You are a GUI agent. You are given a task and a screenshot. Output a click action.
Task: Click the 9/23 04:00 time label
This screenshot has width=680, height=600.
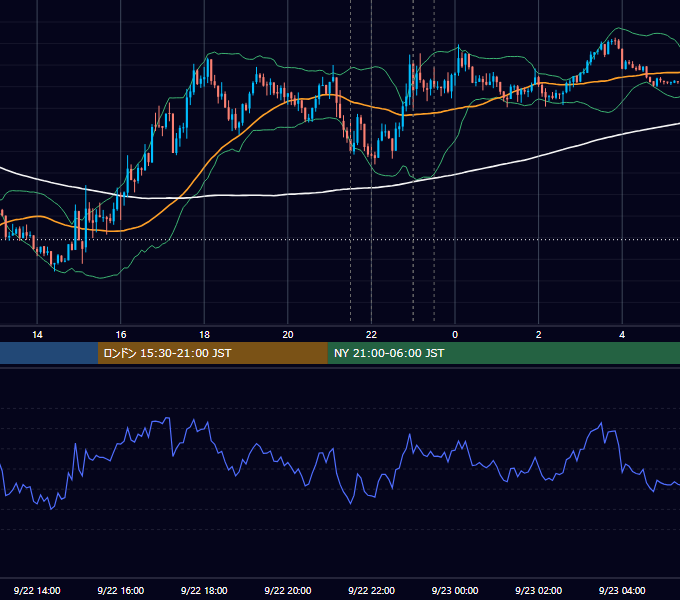pos(622,590)
